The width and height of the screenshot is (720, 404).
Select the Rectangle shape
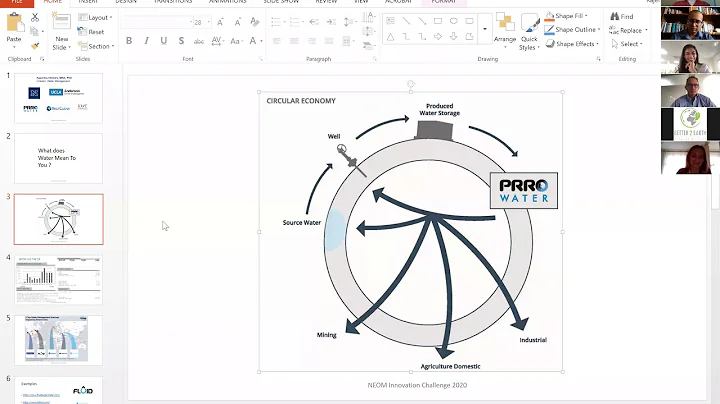tap(438, 21)
